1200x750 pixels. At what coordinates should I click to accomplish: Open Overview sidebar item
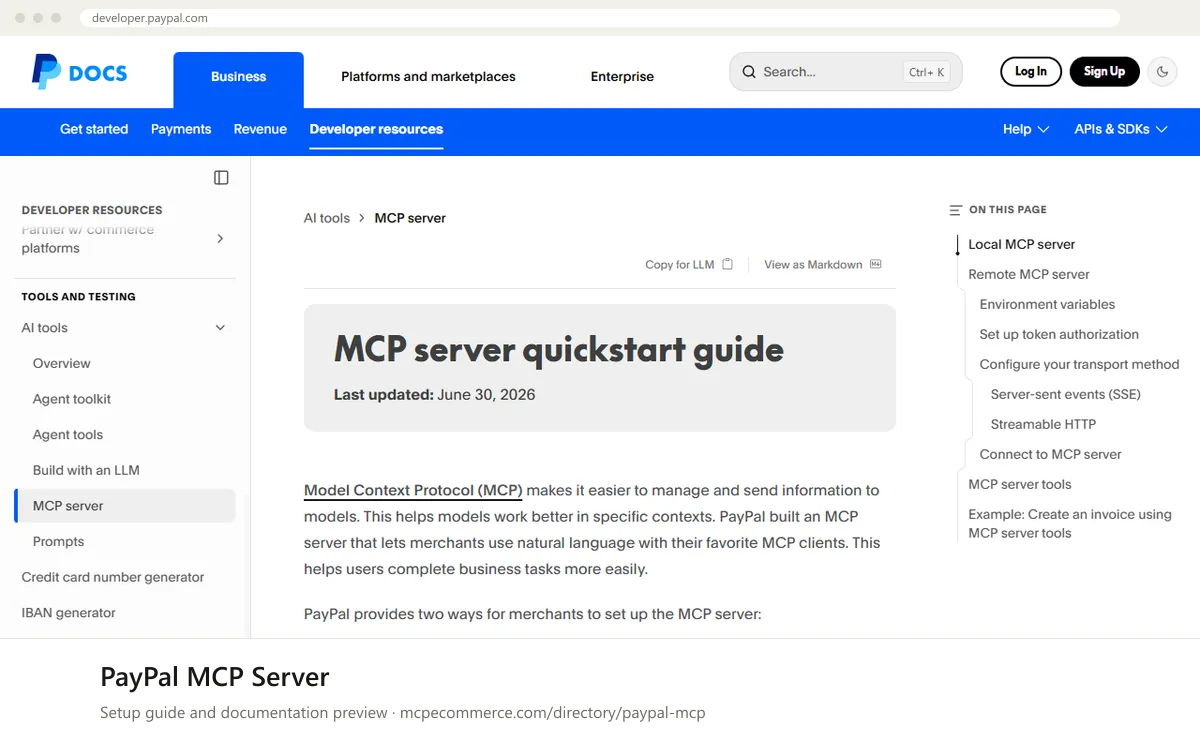(62, 363)
